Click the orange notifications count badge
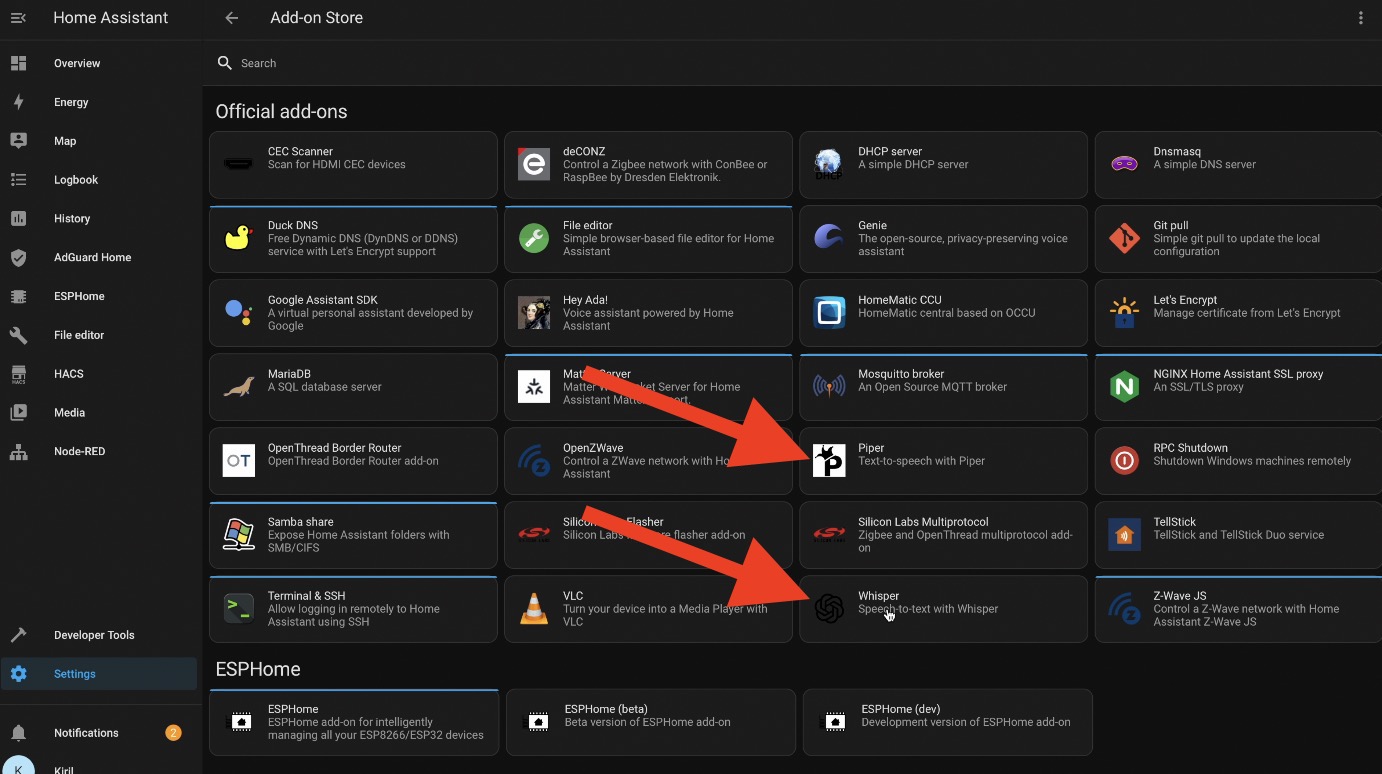Image resolution: width=1382 pixels, height=774 pixels. click(x=173, y=733)
